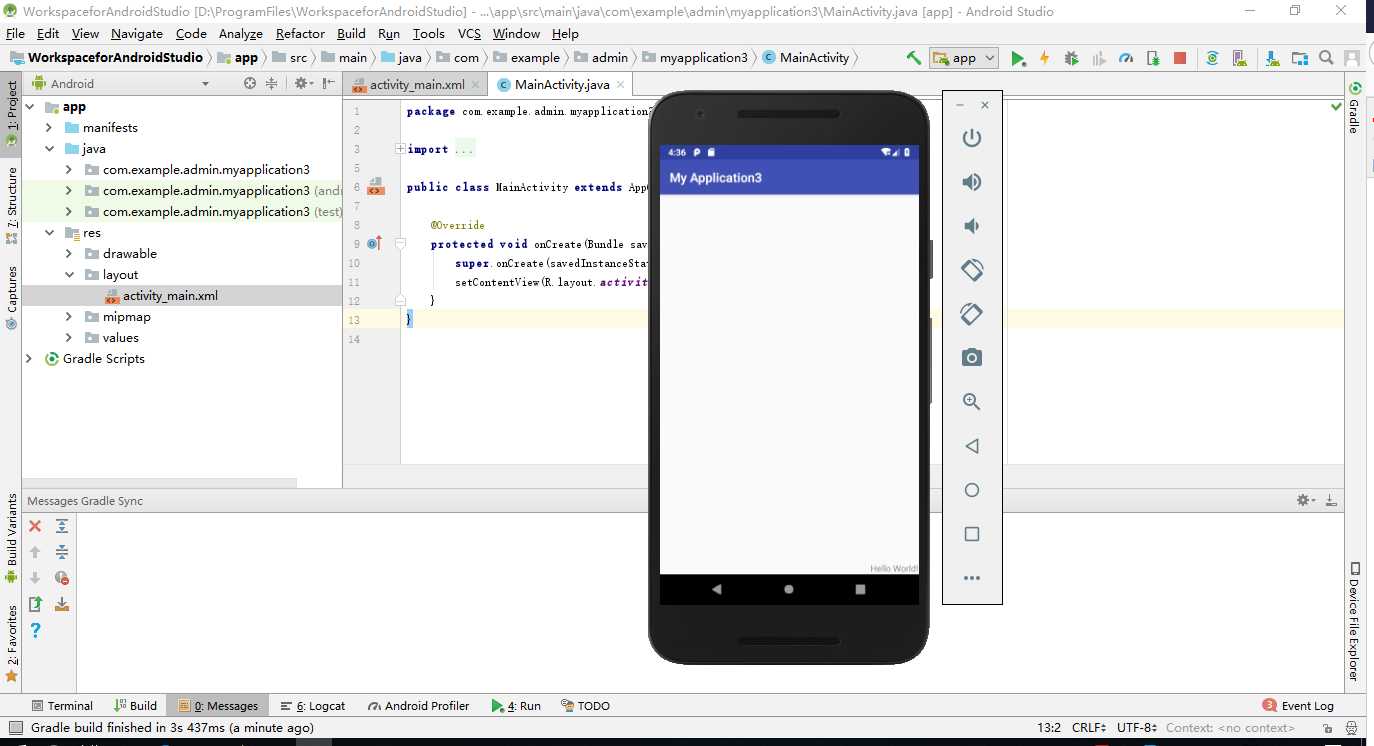Toggle the Captures tool window sidebar tab
1374x746 pixels.
(x=11, y=297)
